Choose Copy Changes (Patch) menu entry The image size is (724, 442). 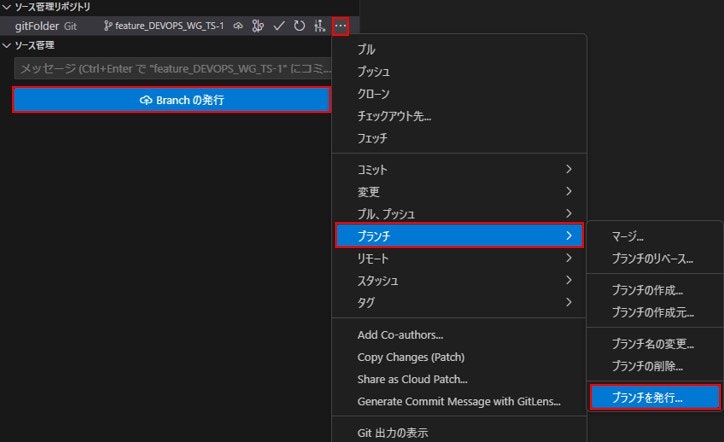459,357
